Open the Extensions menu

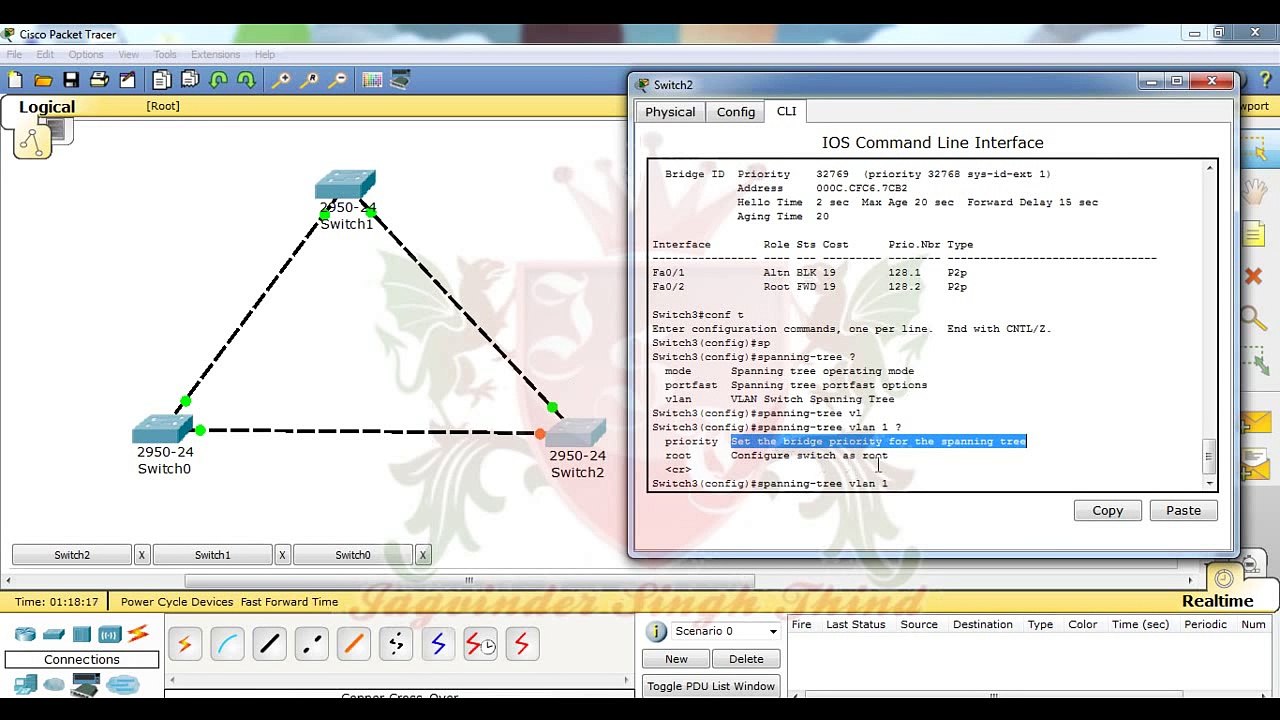pyautogui.click(x=215, y=54)
